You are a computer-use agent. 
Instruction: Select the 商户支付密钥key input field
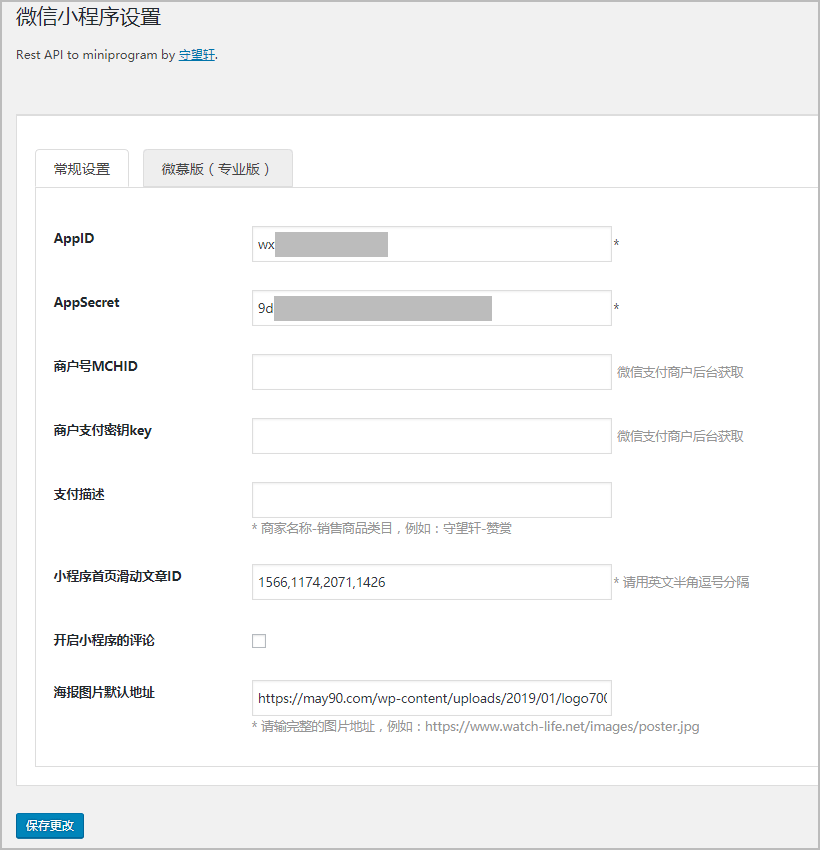[x=430, y=435]
